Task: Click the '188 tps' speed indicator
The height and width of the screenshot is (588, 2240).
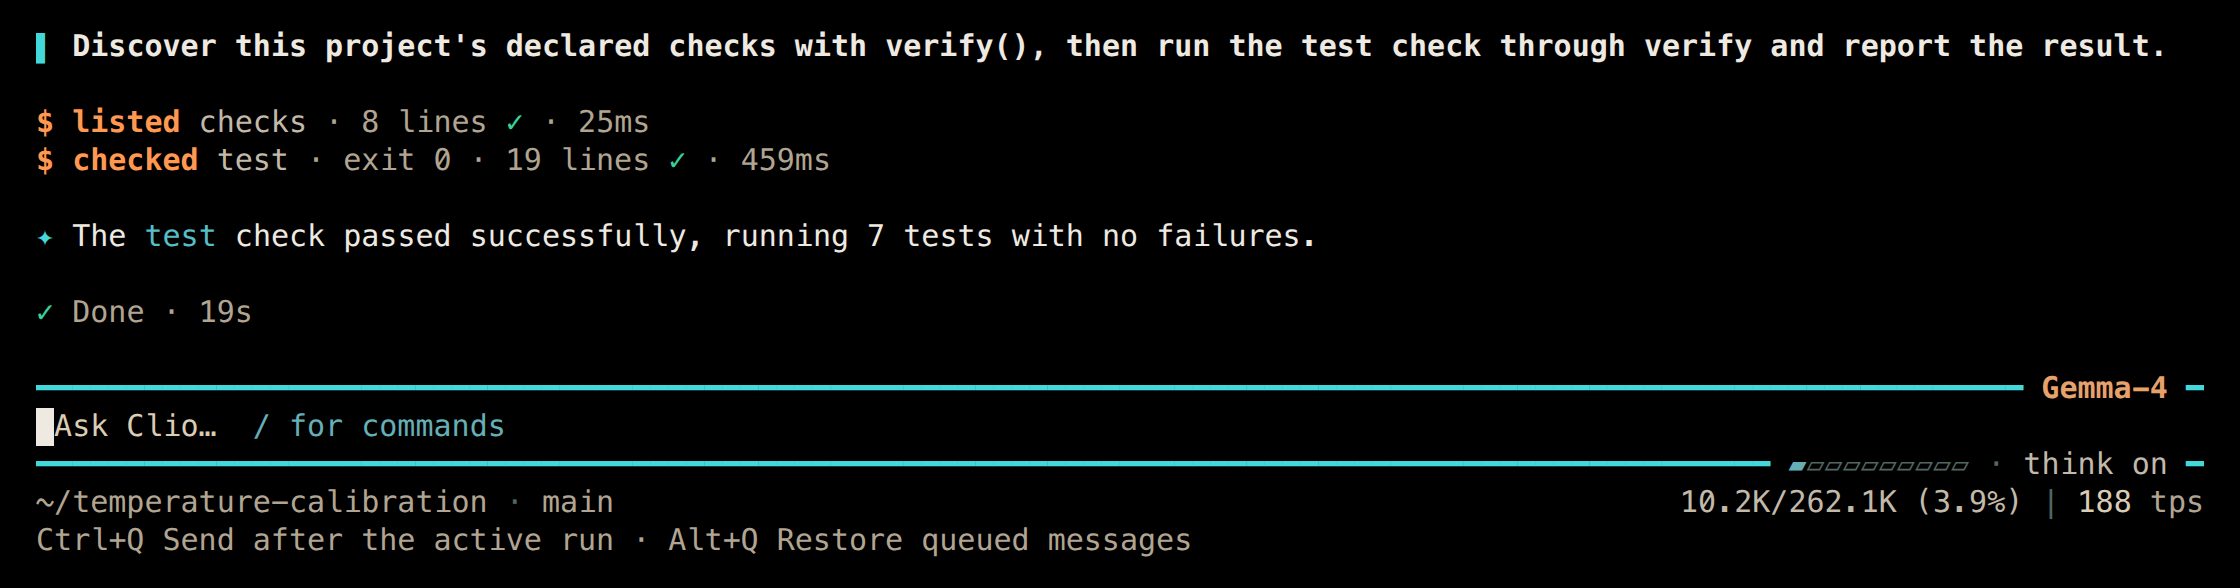Action: 2140,502
